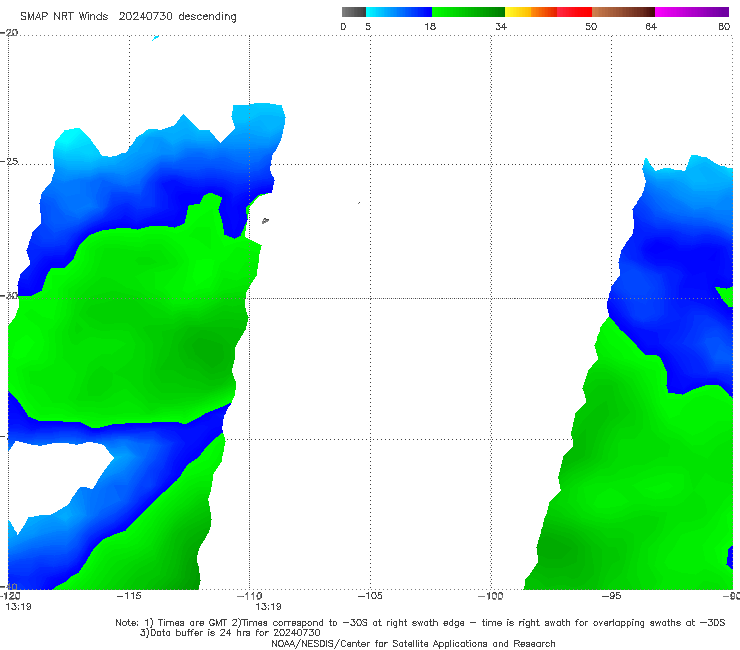Click the longitude label '-120'
Image resolution: width=740 pixels, height=650 pixels.
10,596
